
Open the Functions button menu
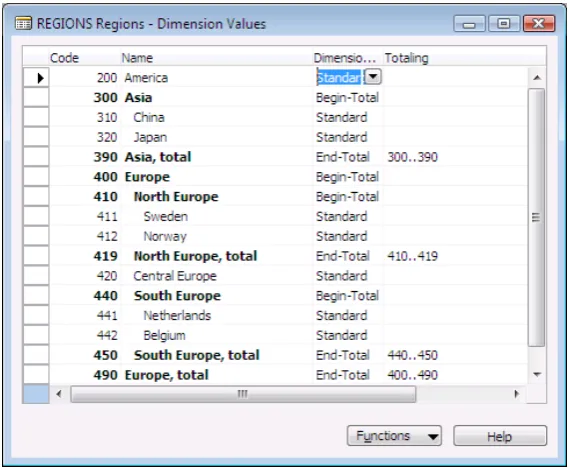coord(394,436)
